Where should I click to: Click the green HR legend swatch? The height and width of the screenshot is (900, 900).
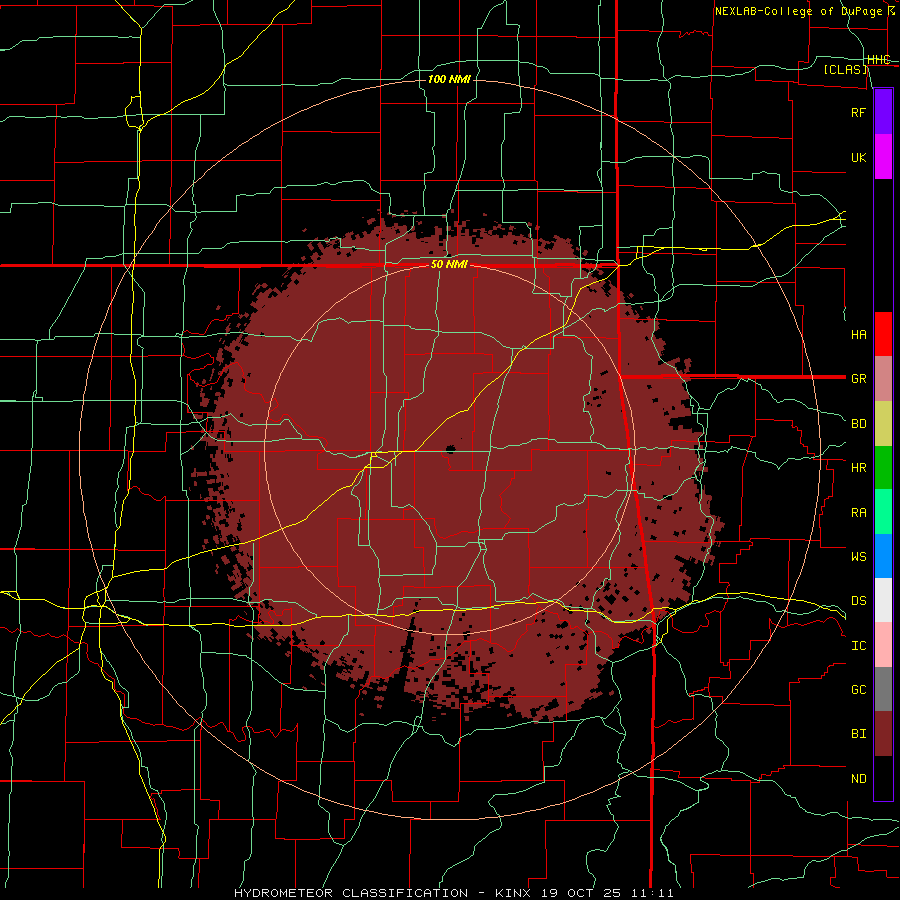point(883,468)
